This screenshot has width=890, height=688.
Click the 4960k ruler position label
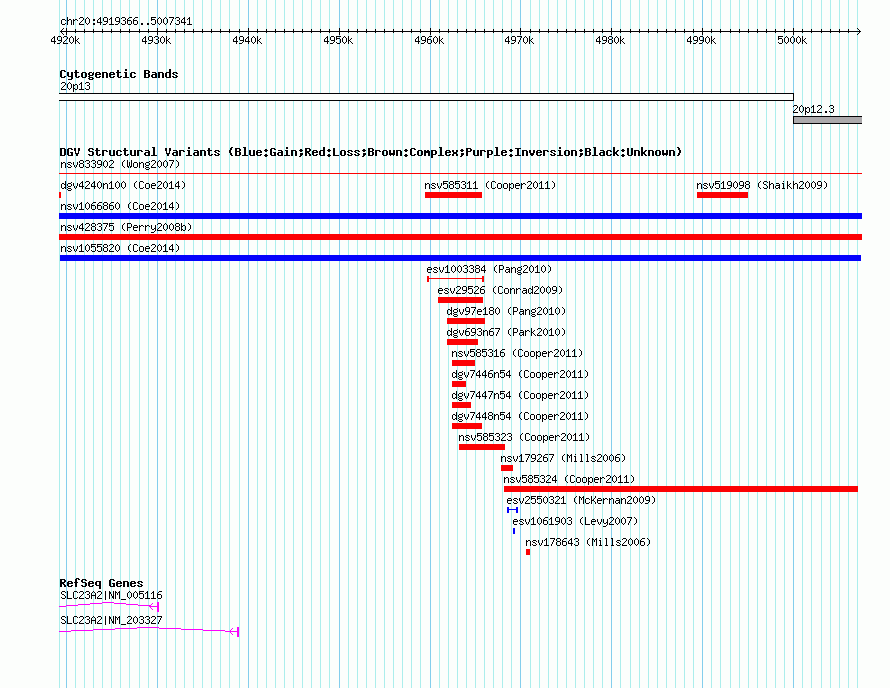pyautogui.click(x=429, y=40)
